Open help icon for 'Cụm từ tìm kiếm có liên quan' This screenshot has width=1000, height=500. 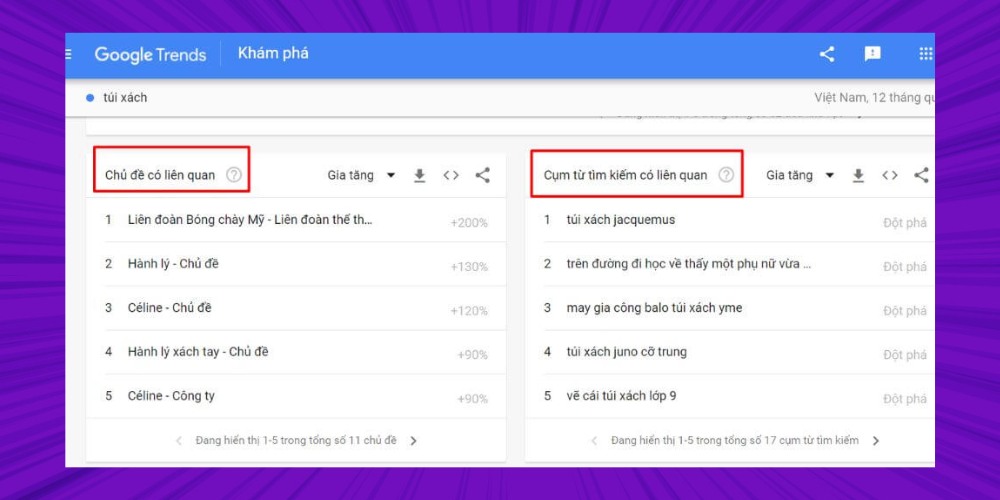[726, 175]
